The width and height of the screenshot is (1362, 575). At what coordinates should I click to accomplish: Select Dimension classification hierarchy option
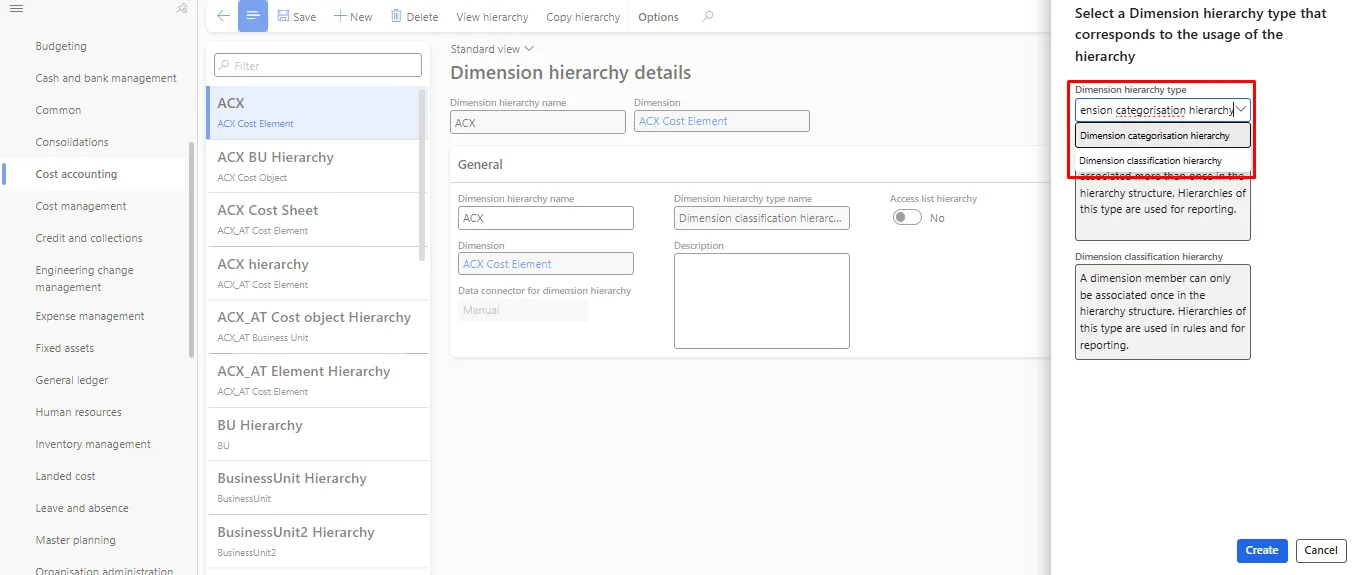1163,160
